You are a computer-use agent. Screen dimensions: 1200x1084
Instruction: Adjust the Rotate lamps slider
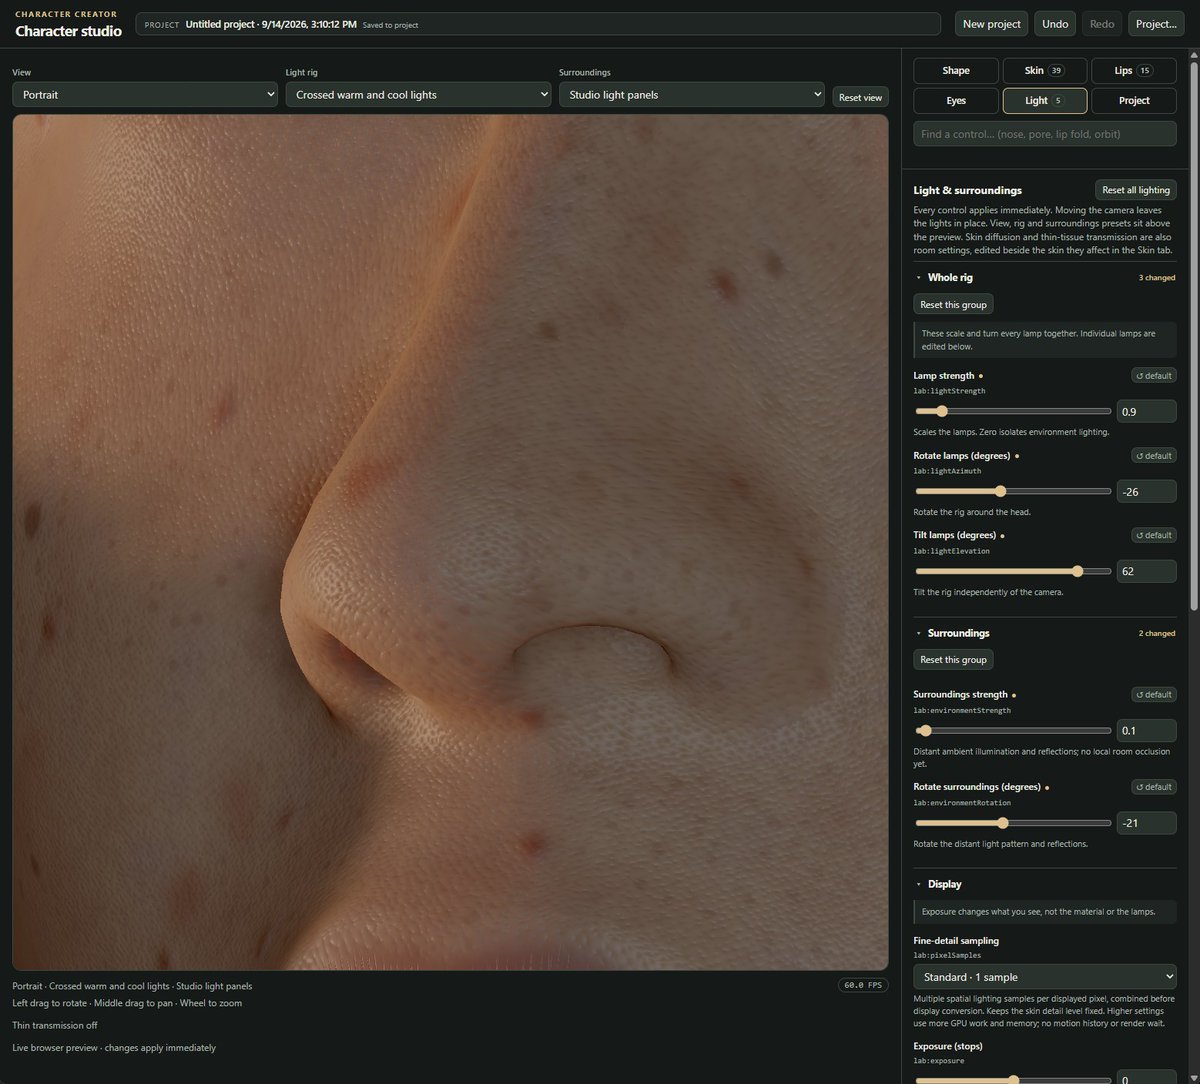coord(1012,491)
